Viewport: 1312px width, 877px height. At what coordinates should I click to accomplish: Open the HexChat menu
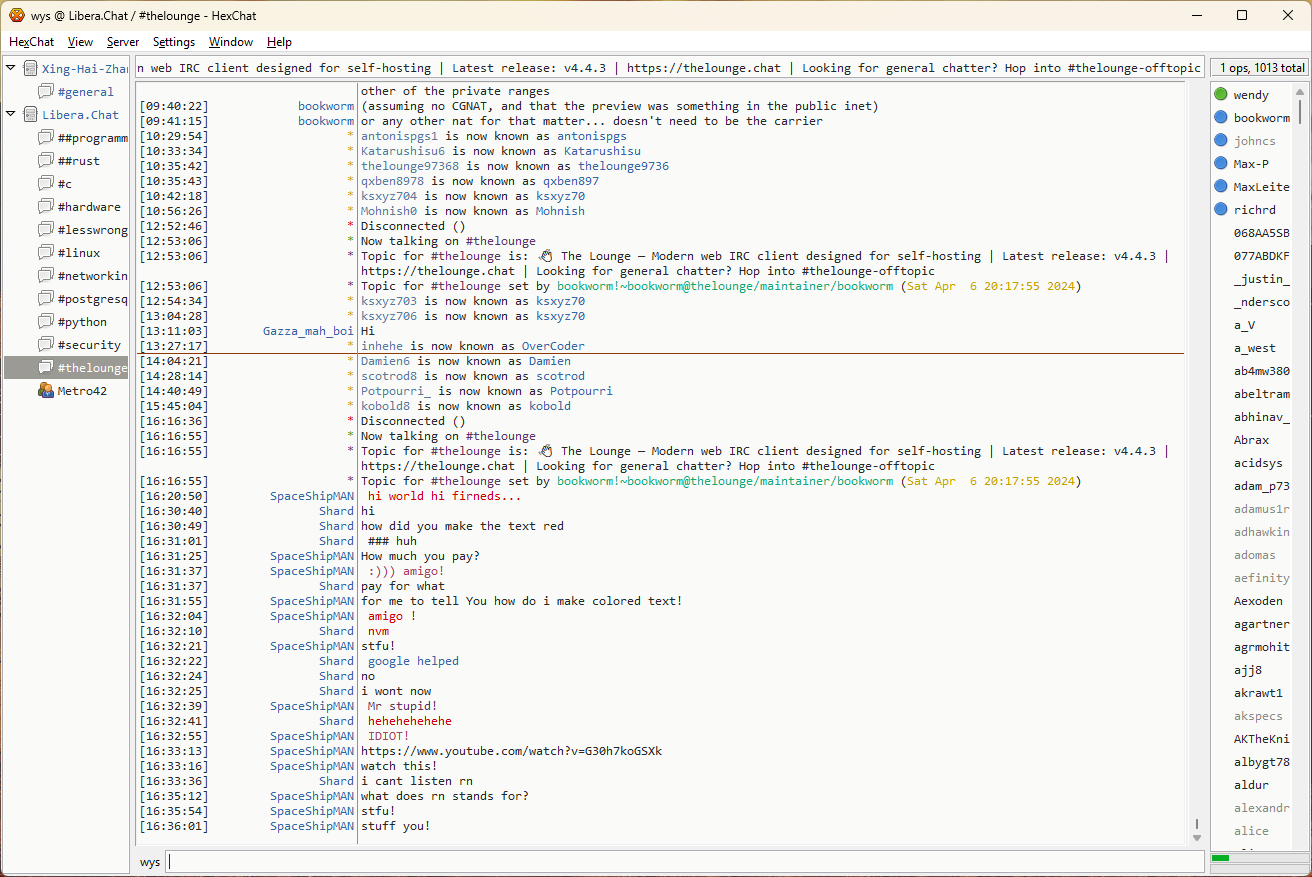point(32,42)
